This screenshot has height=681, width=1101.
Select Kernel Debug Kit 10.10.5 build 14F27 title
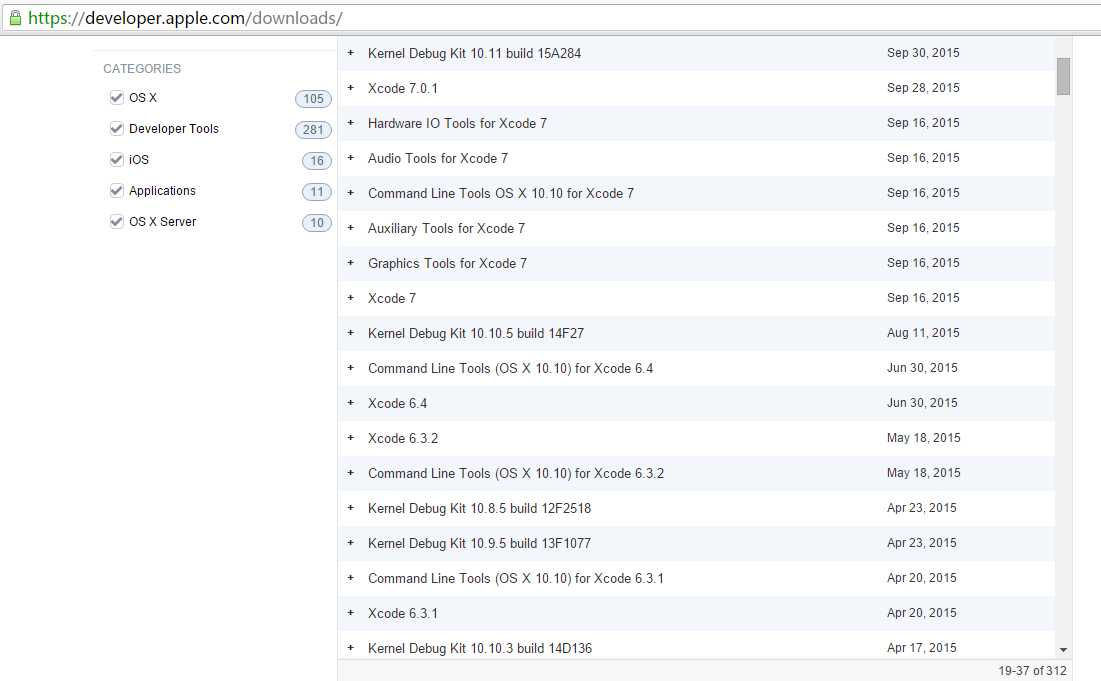tap(476, 333)
